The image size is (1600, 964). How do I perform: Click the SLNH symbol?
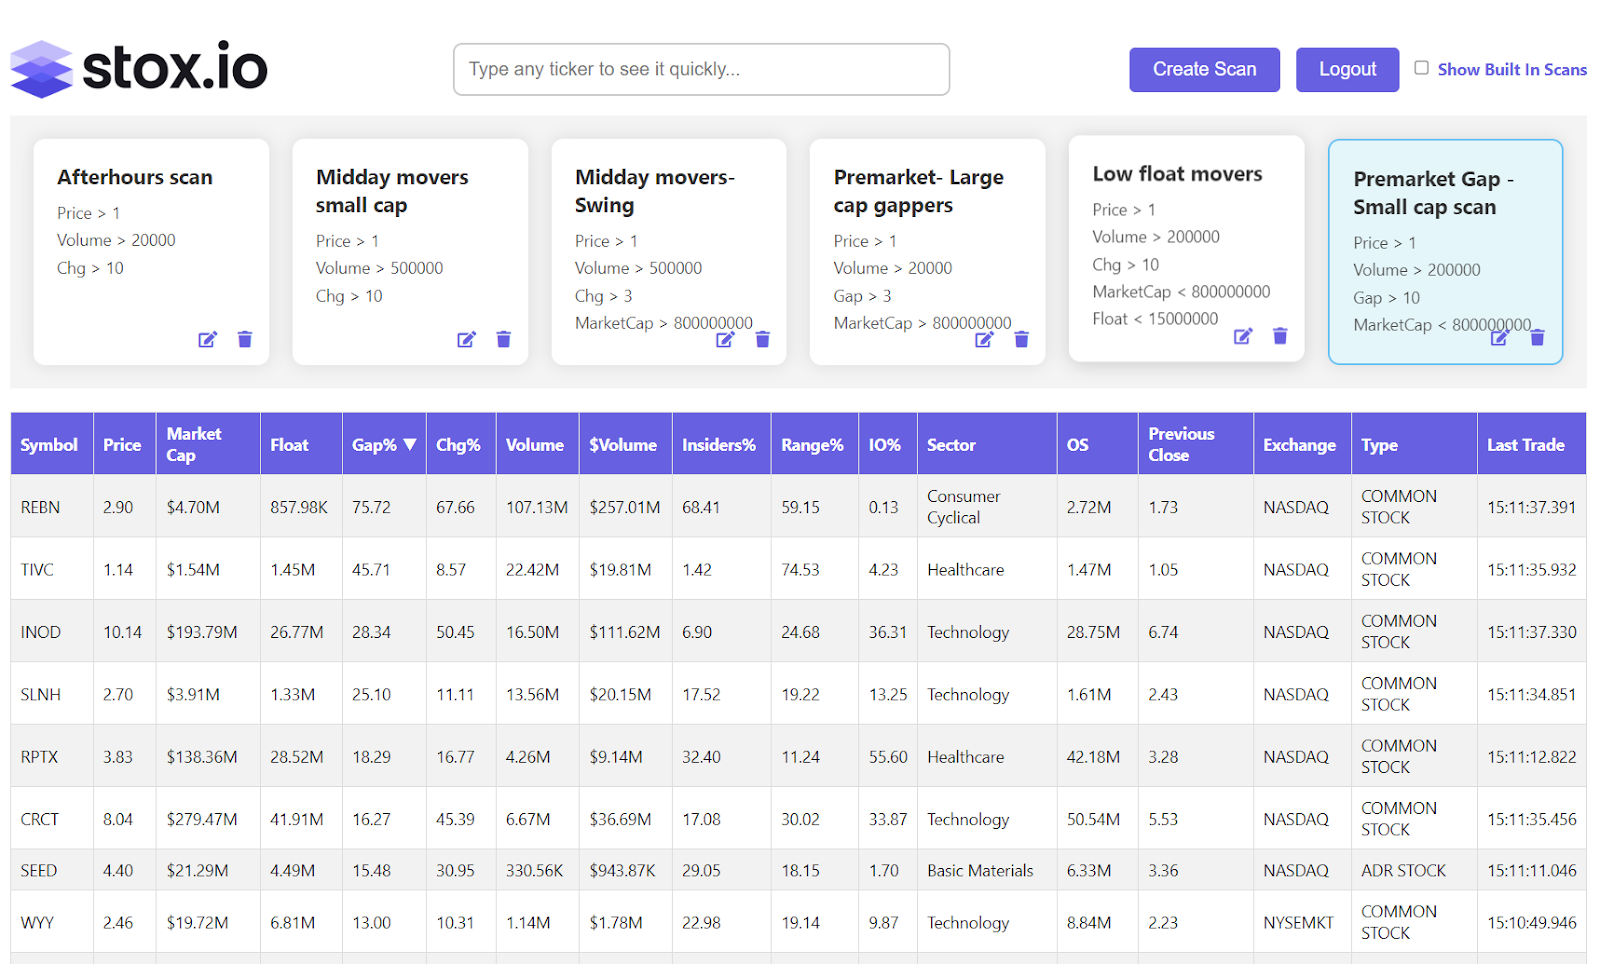[x=40, y=694]
